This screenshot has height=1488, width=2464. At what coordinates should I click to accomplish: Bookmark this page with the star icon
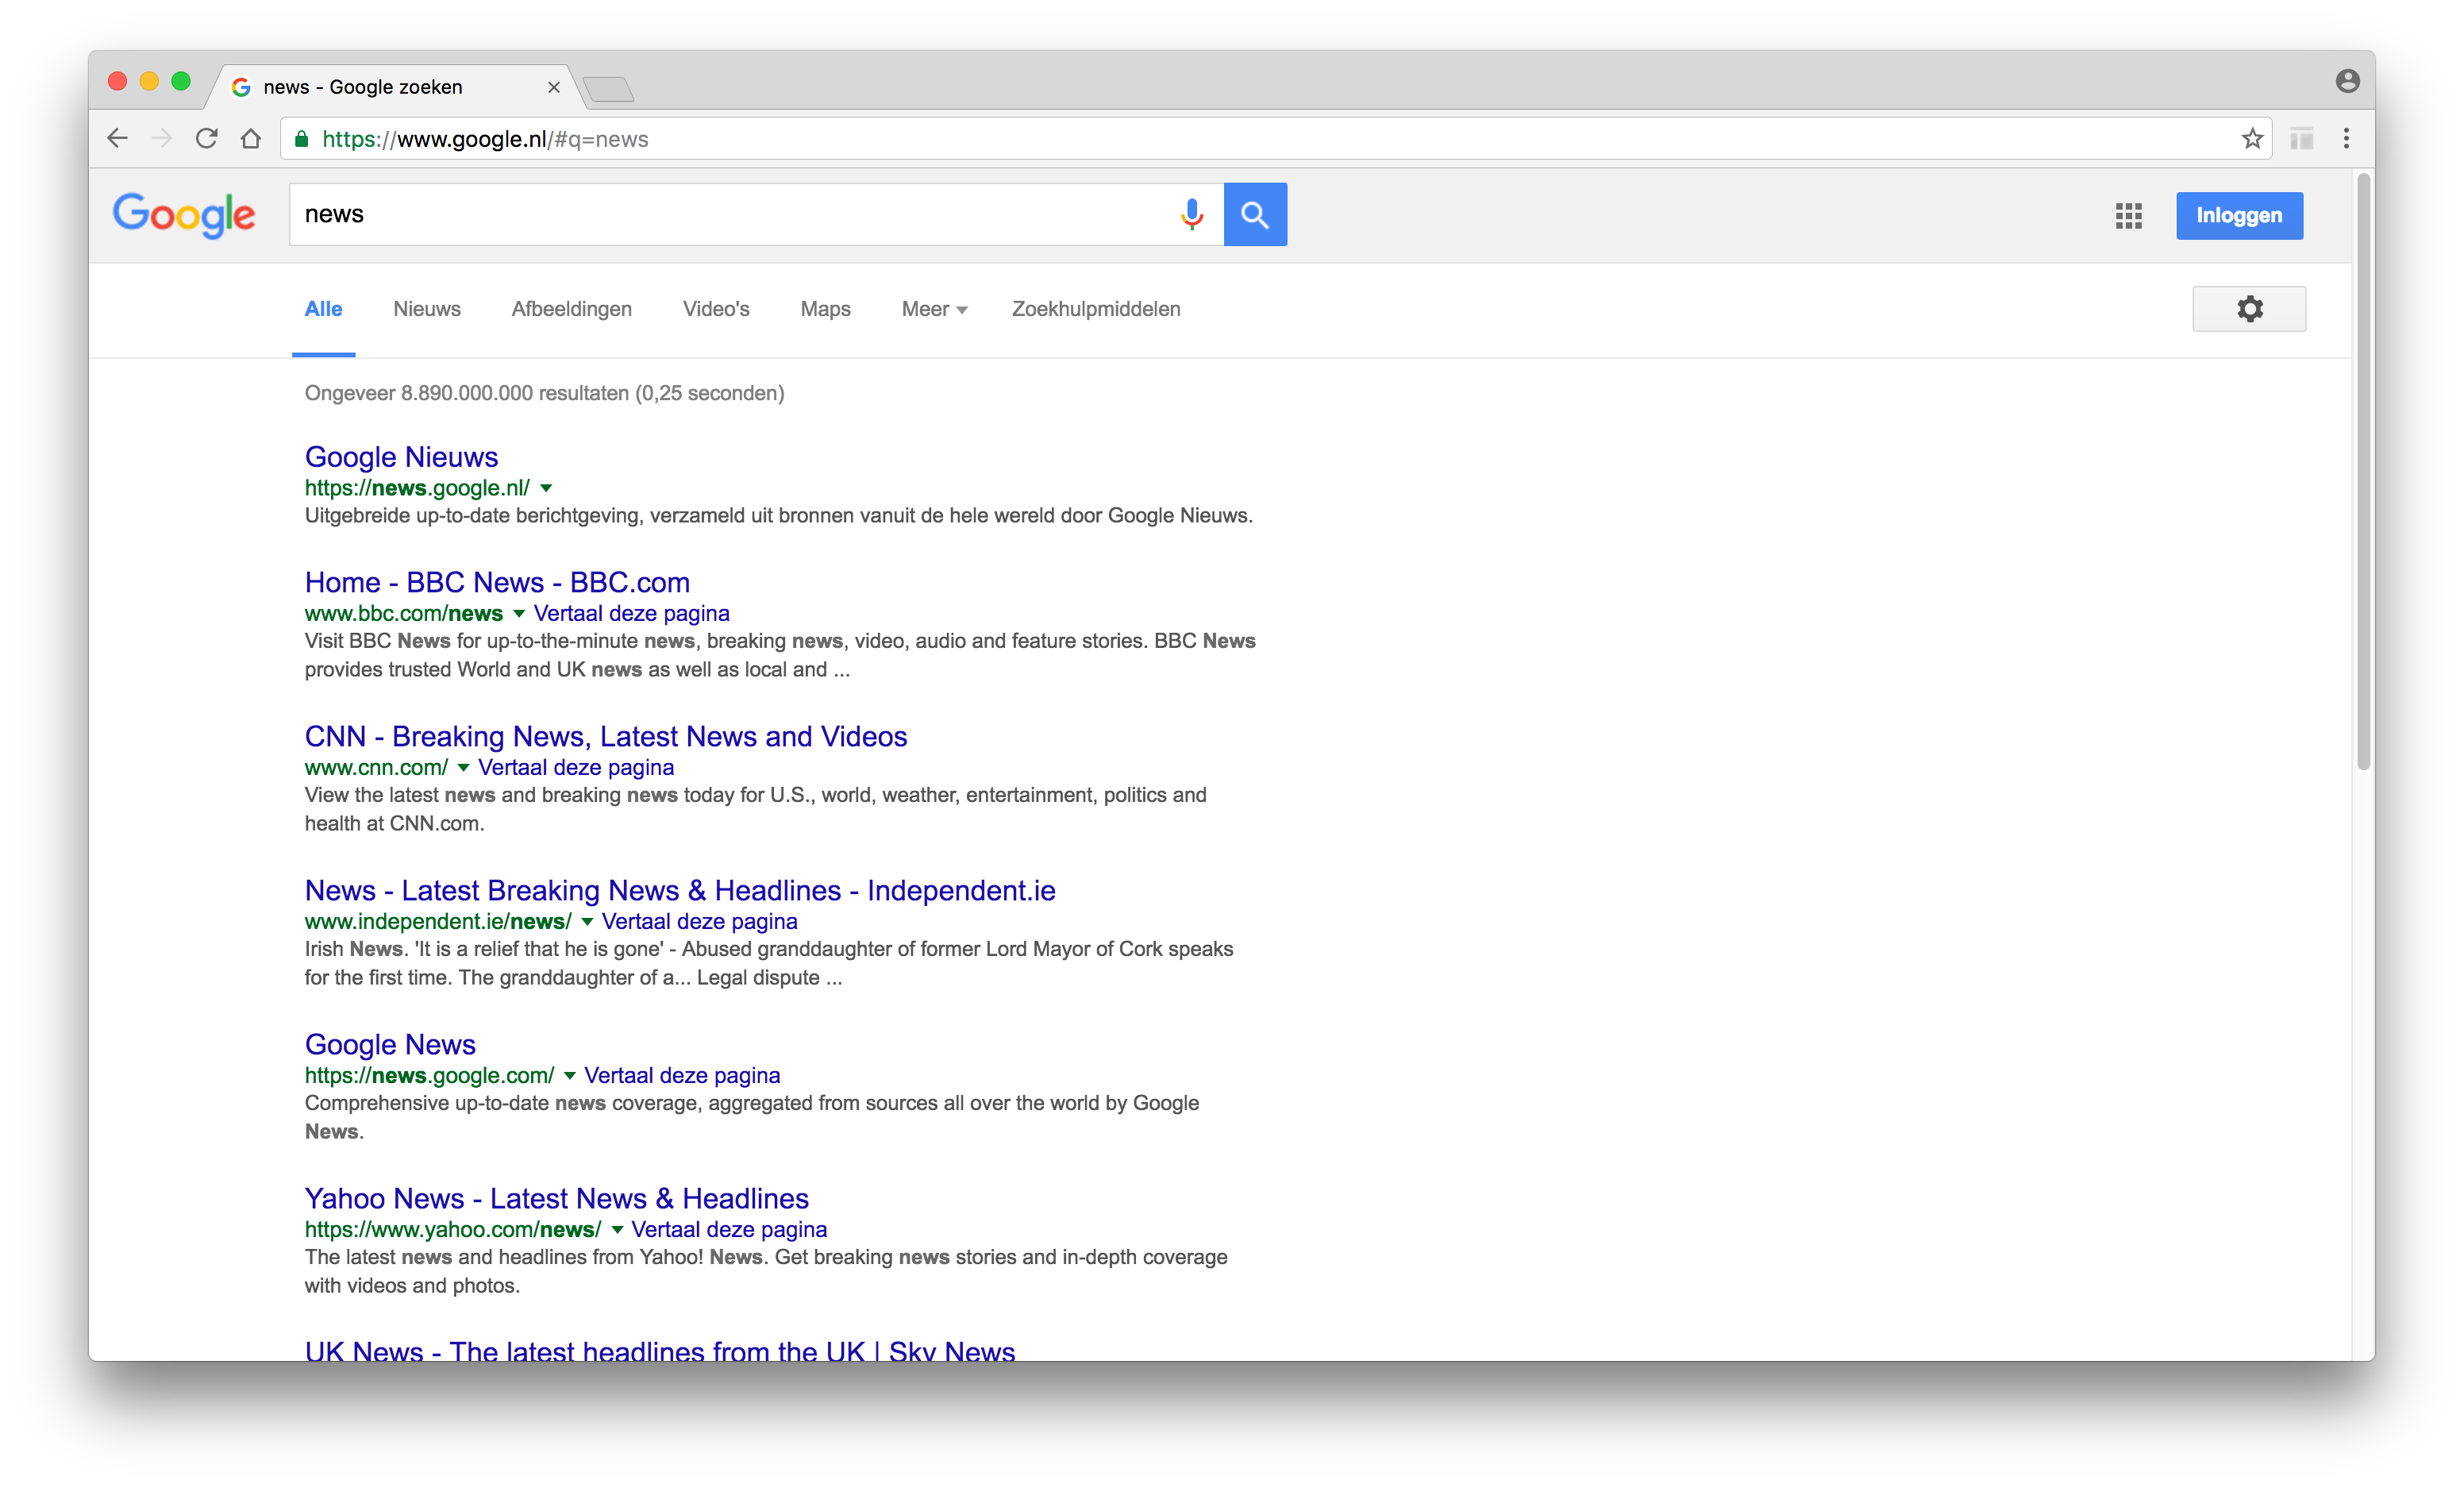point(2252,138)
